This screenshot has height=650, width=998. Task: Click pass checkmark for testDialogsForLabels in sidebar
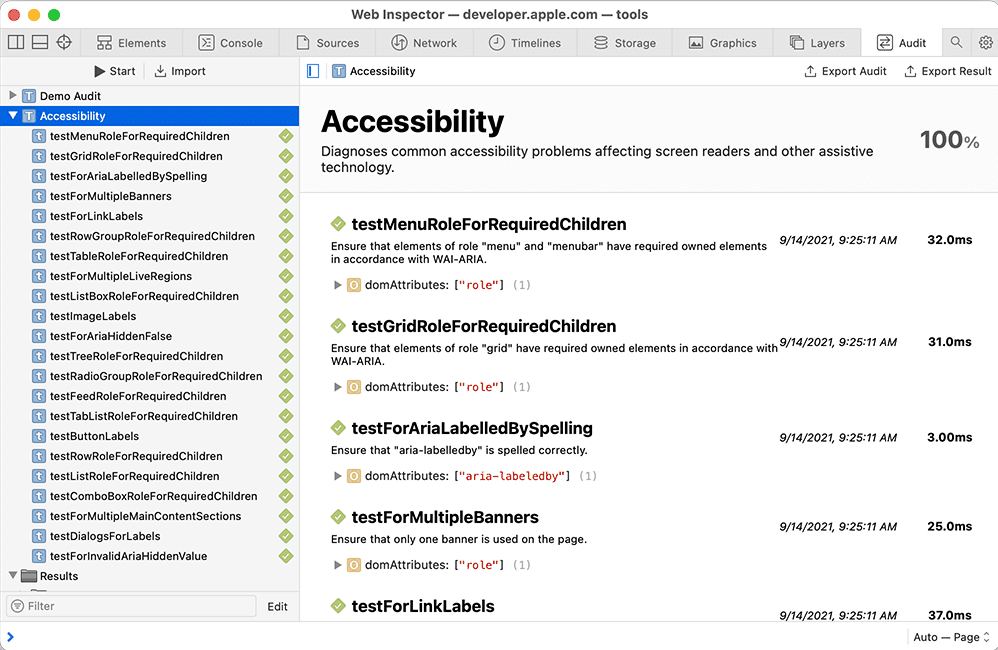(x=286, y=536)
